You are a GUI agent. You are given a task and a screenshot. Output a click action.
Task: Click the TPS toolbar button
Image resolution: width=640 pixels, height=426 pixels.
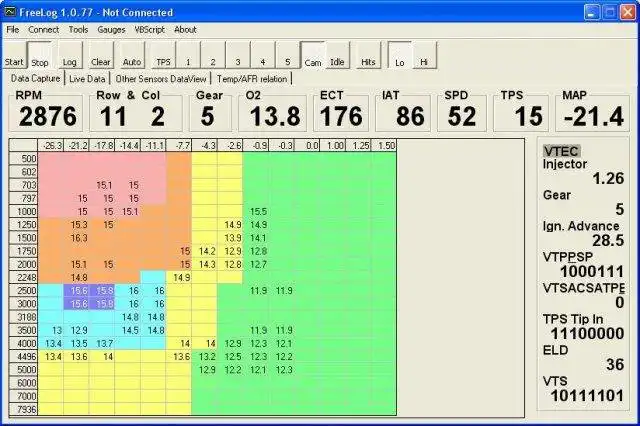[x=163, y=55]
